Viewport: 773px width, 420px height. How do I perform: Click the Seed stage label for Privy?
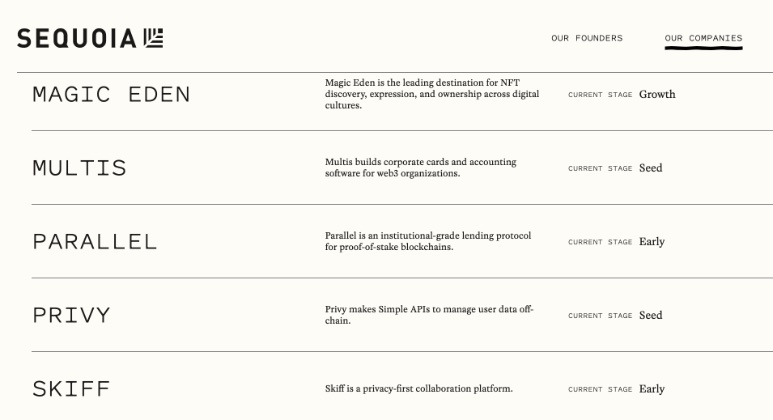(651, 315)
